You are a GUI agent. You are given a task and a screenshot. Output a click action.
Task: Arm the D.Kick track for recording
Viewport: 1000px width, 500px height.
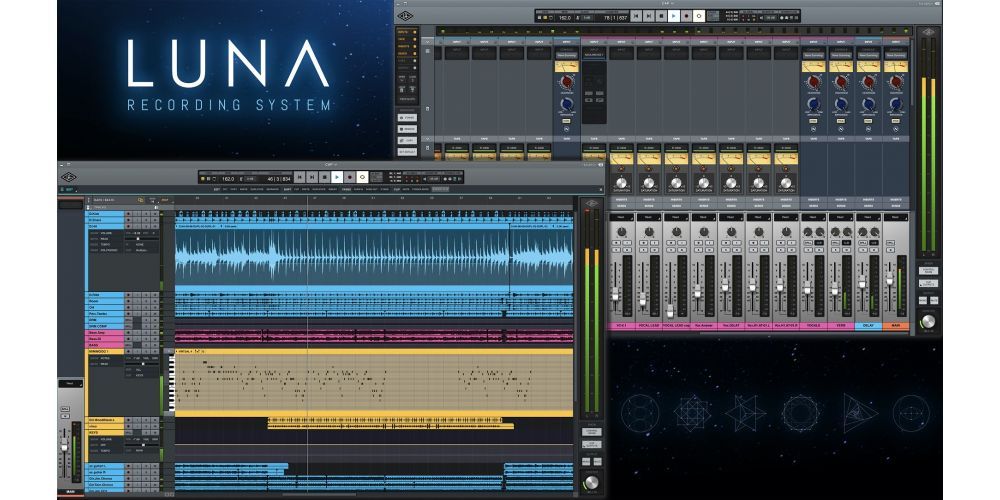pos(128,214)
